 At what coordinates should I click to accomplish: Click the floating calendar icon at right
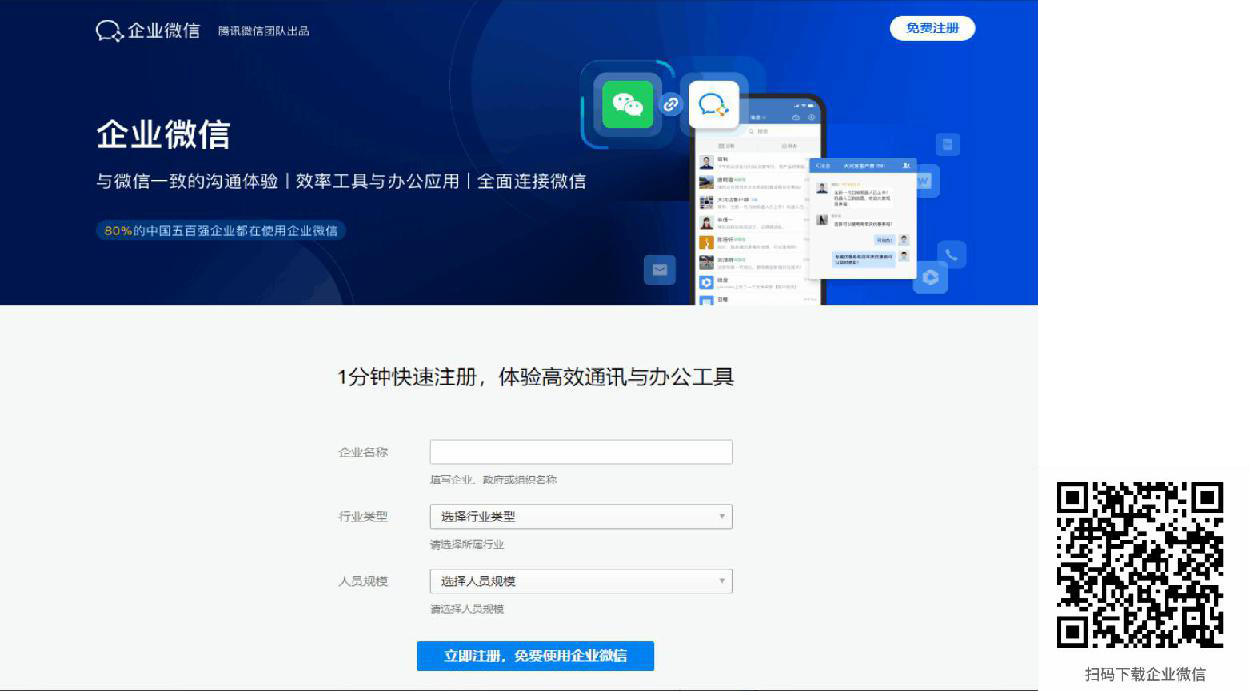pyautogui.click(x=947, y=145)
